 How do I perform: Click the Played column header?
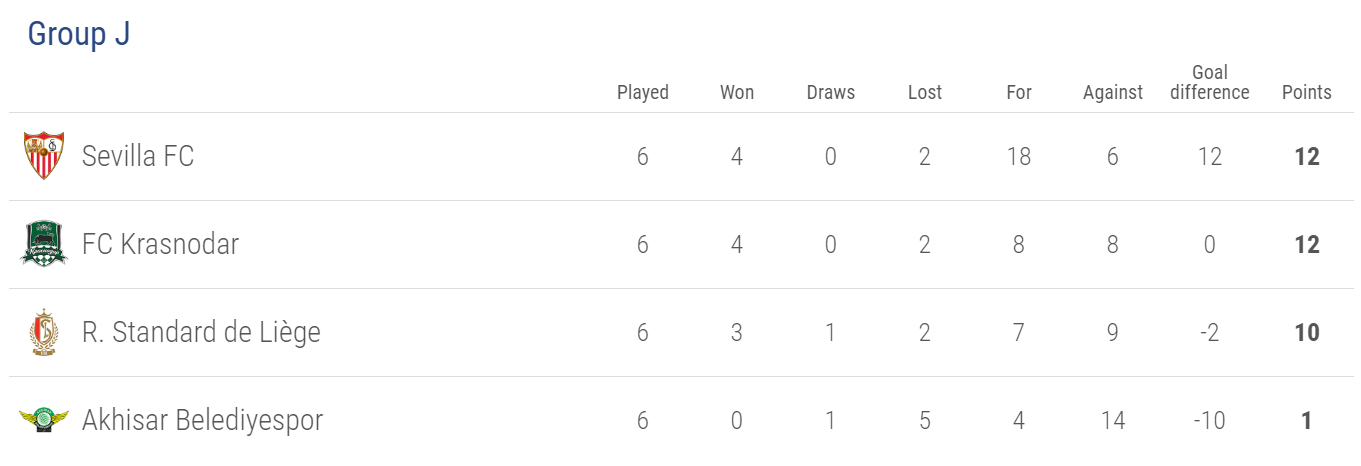[643, 92]
